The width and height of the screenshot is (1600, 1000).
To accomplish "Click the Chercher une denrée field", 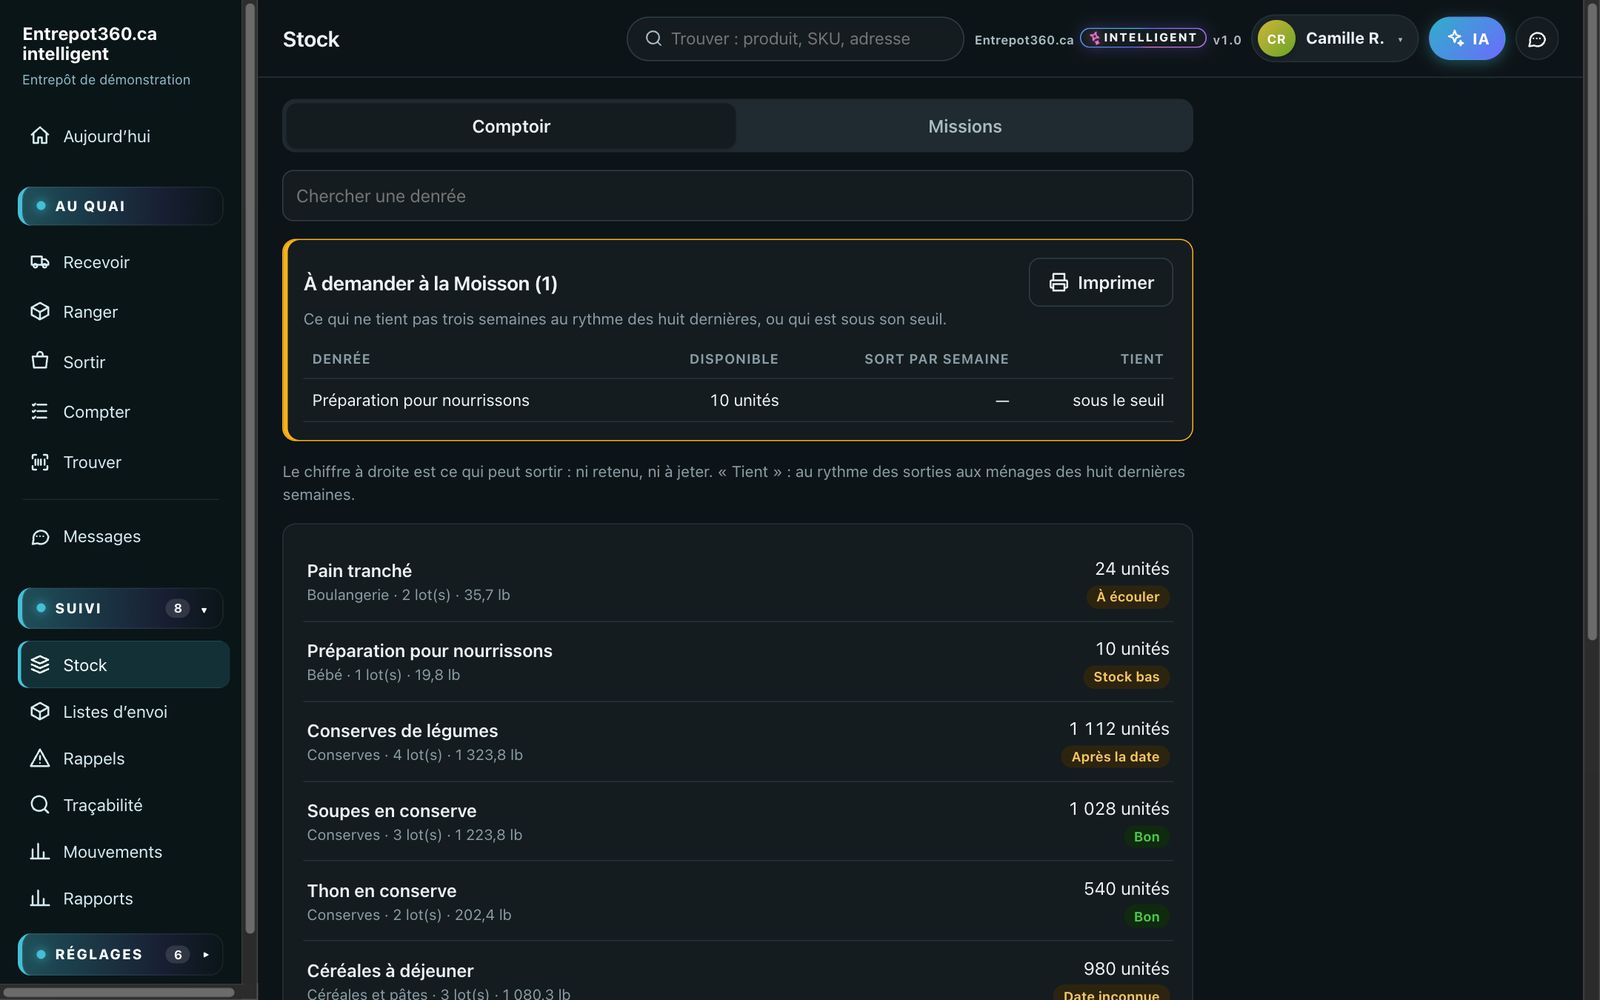I will tap(737, 196).
